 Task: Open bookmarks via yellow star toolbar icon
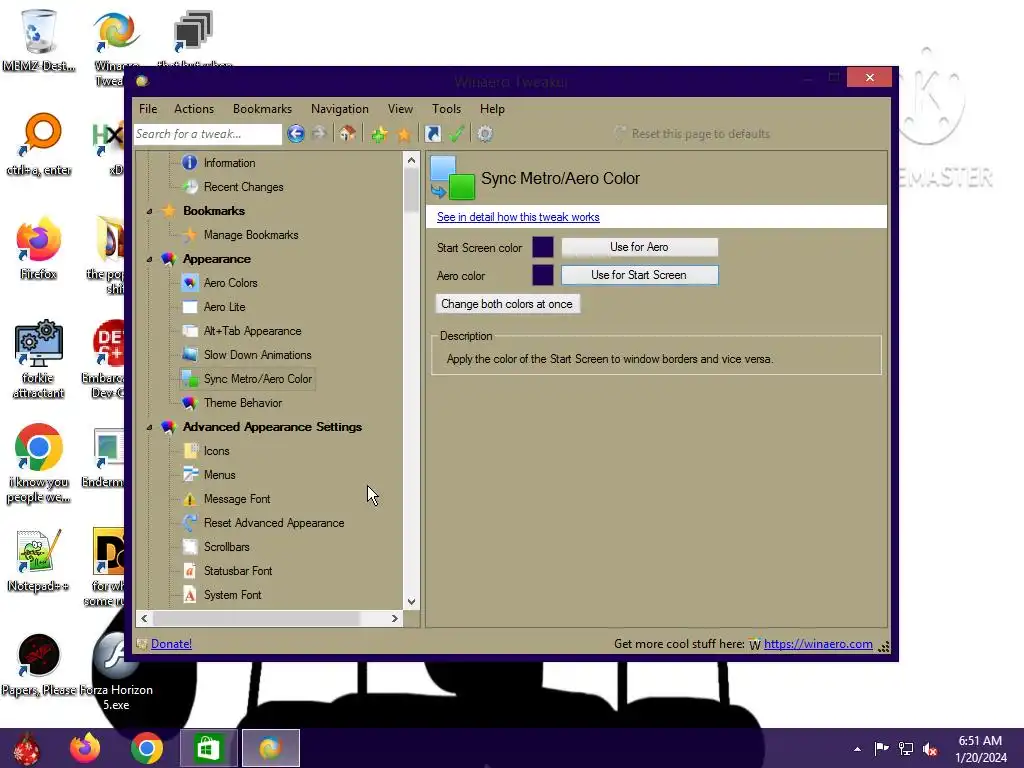click(404, 134)
